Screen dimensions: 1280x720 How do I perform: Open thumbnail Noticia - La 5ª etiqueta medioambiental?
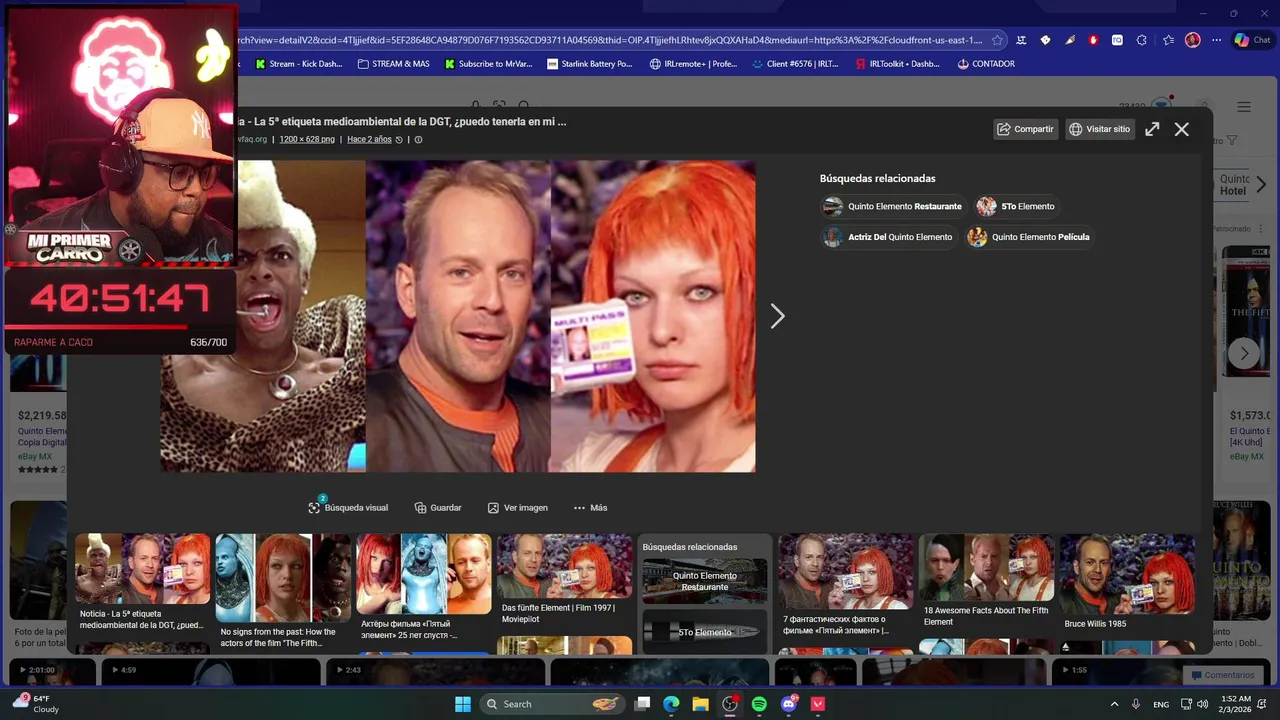point(143,583)
